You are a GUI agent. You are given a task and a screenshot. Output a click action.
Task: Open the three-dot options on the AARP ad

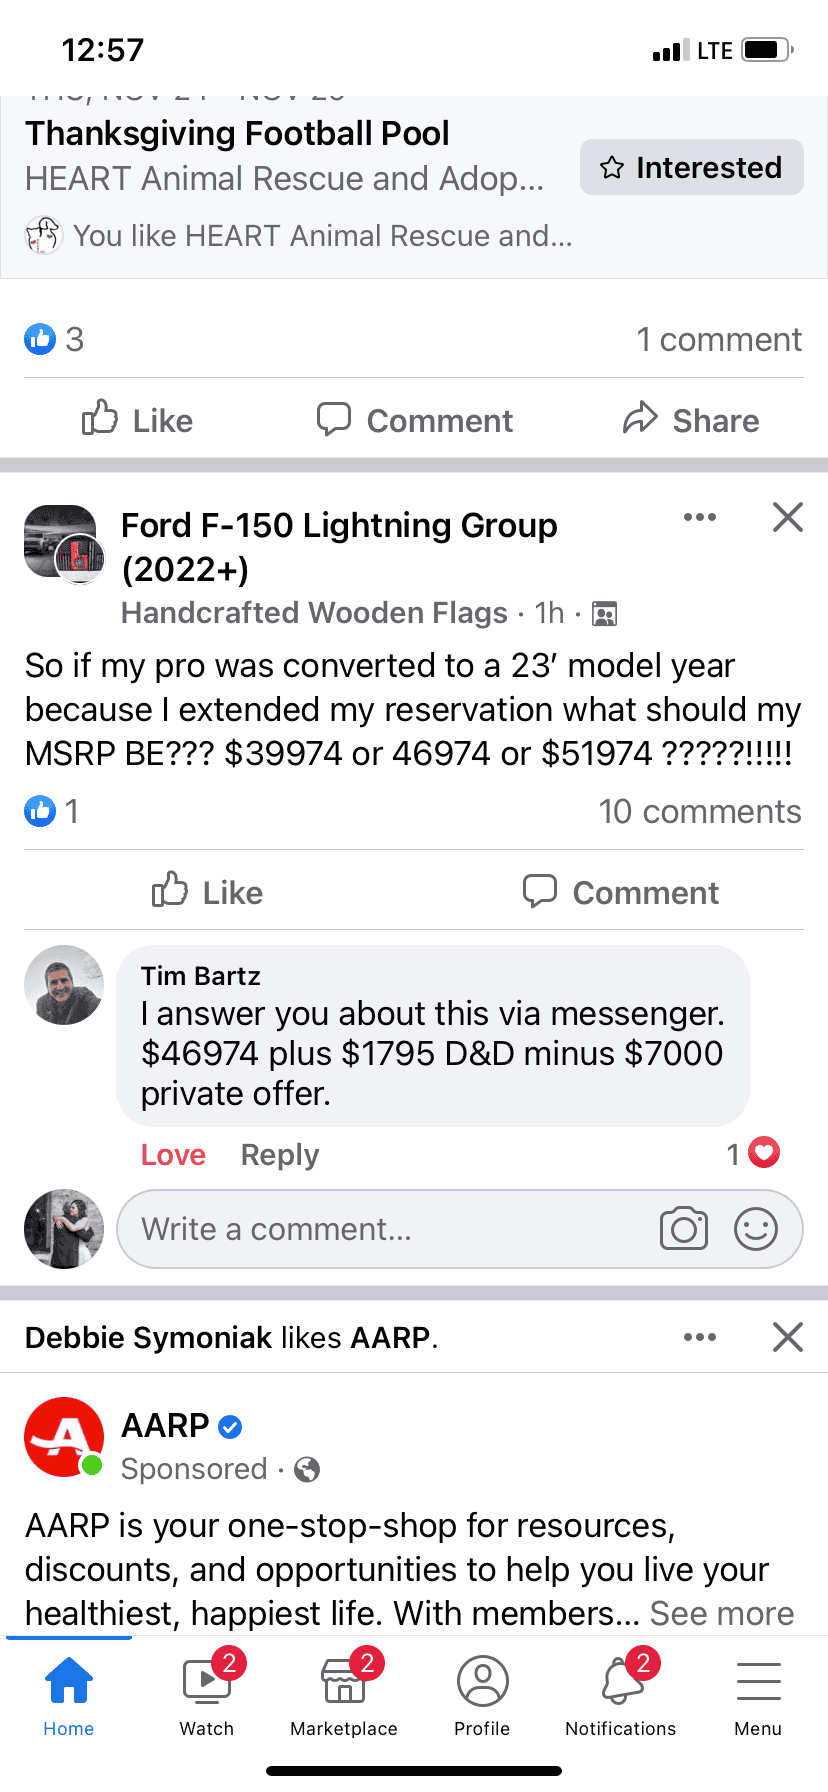pyautogui.click(x=699, y=1337)
